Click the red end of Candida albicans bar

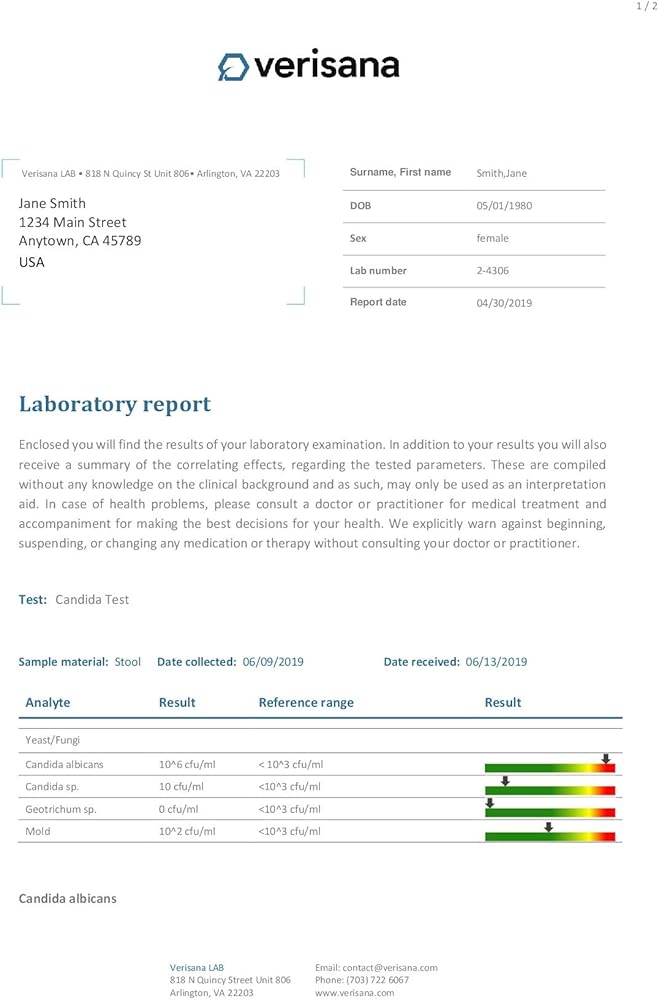point(609,768)
